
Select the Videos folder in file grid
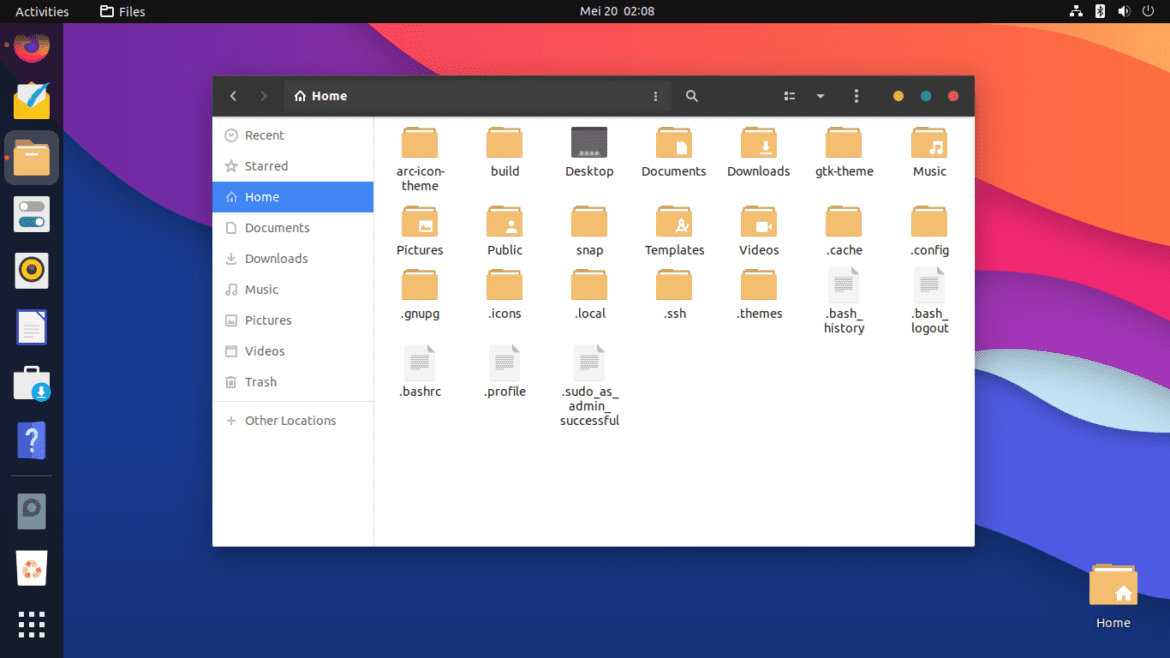[x=759, y=222]
